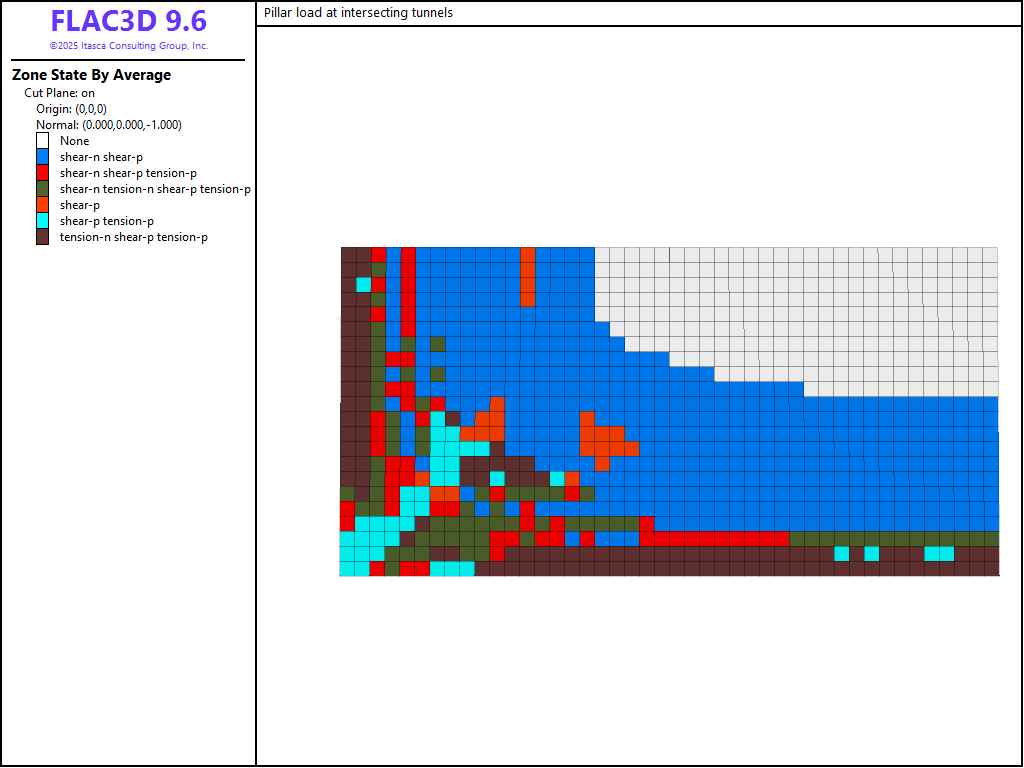Screen dimensions: 1024x768
Task: Select the Origin (0,0,0) entry
Action: (71, 109)
